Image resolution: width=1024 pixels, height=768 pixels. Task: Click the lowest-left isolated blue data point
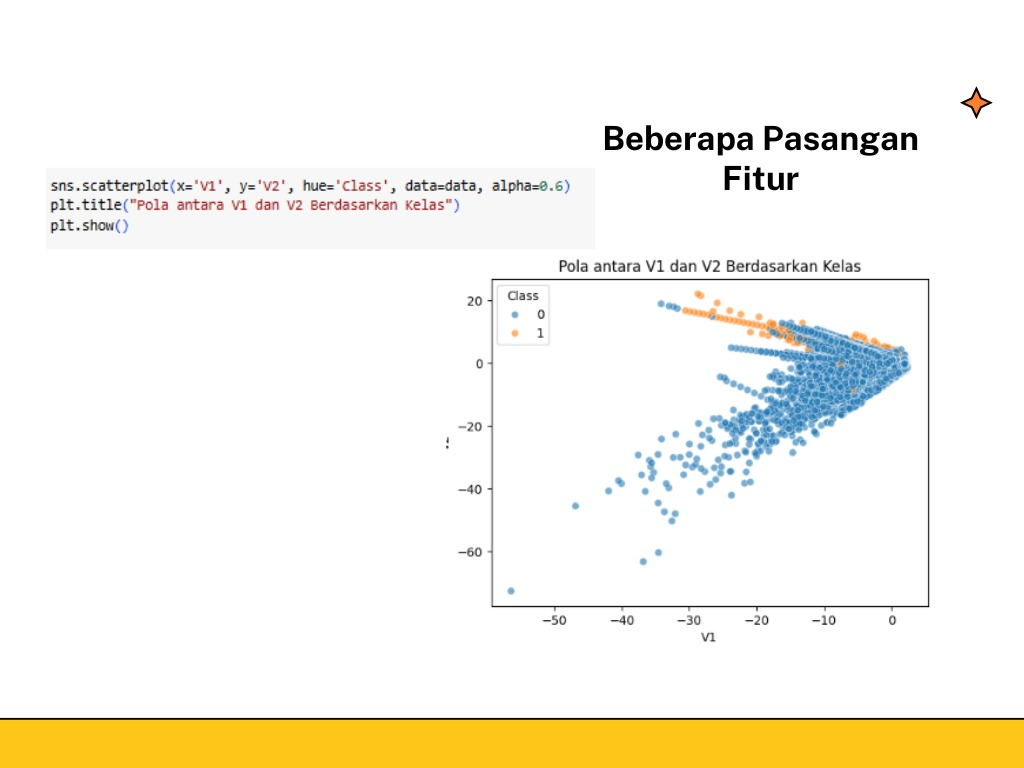coord(511,591)
